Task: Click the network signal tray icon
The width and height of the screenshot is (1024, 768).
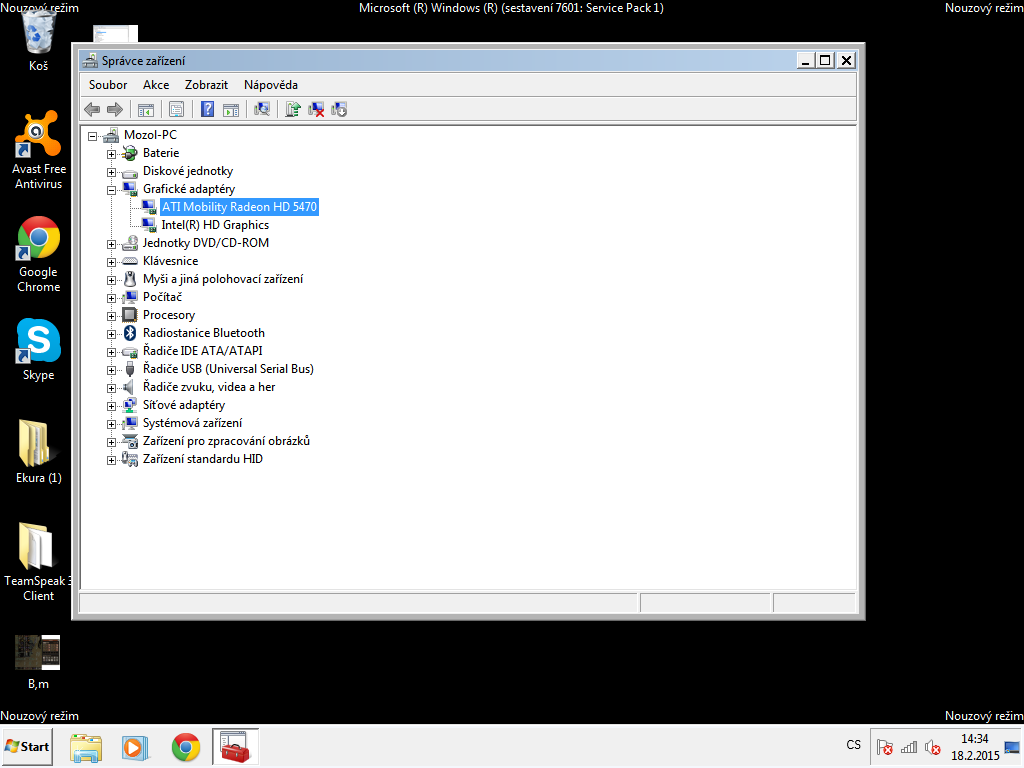Action: [909, 747]
